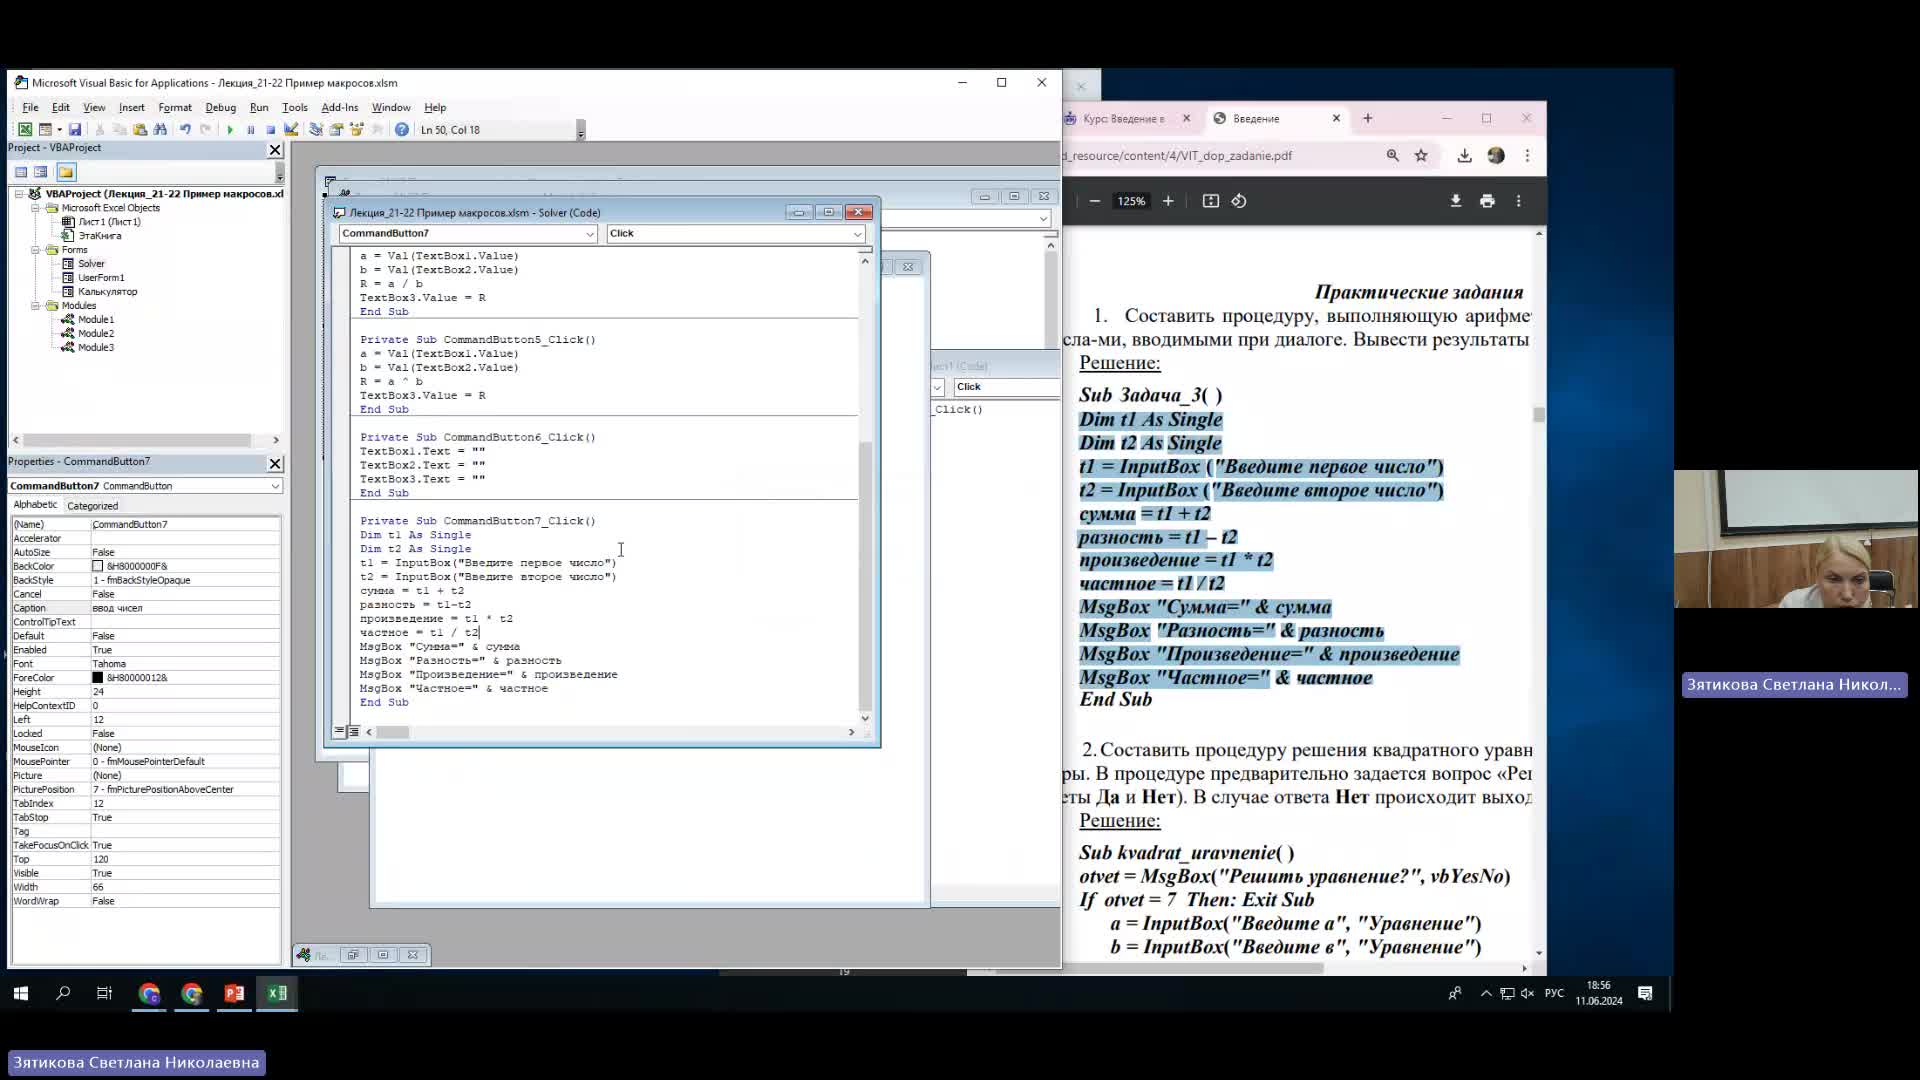Viewport: 1920px width, 1080px height.
Task: Collapse the Forms folder node
Action: pos(35,250)
